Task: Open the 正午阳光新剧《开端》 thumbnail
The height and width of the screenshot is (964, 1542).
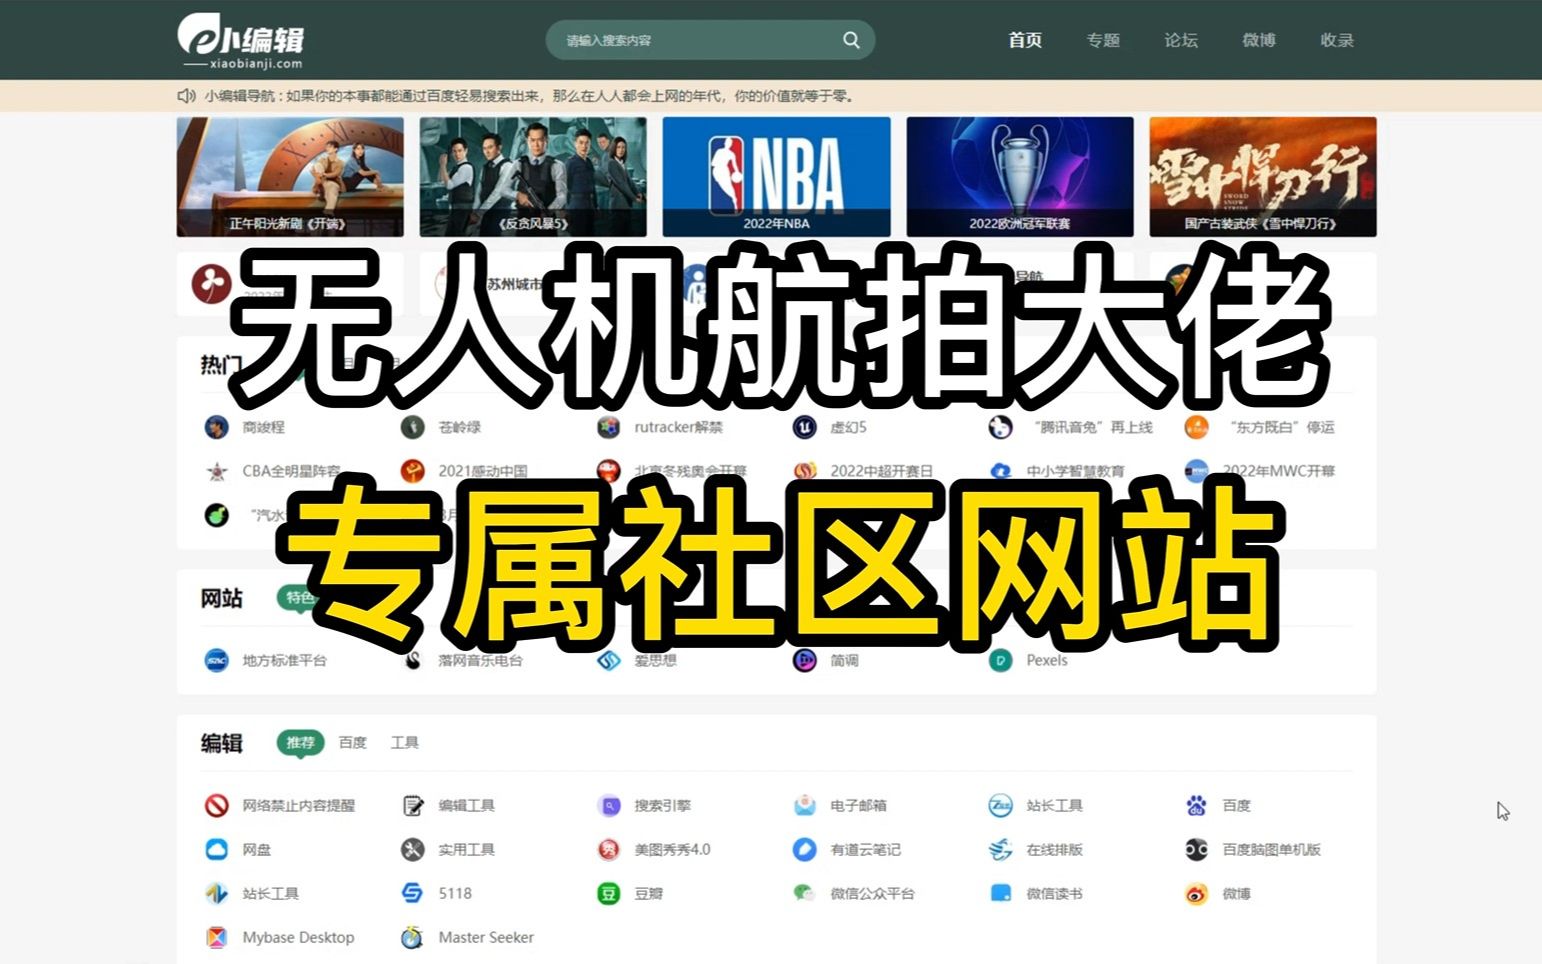Action: coord(290,177)
